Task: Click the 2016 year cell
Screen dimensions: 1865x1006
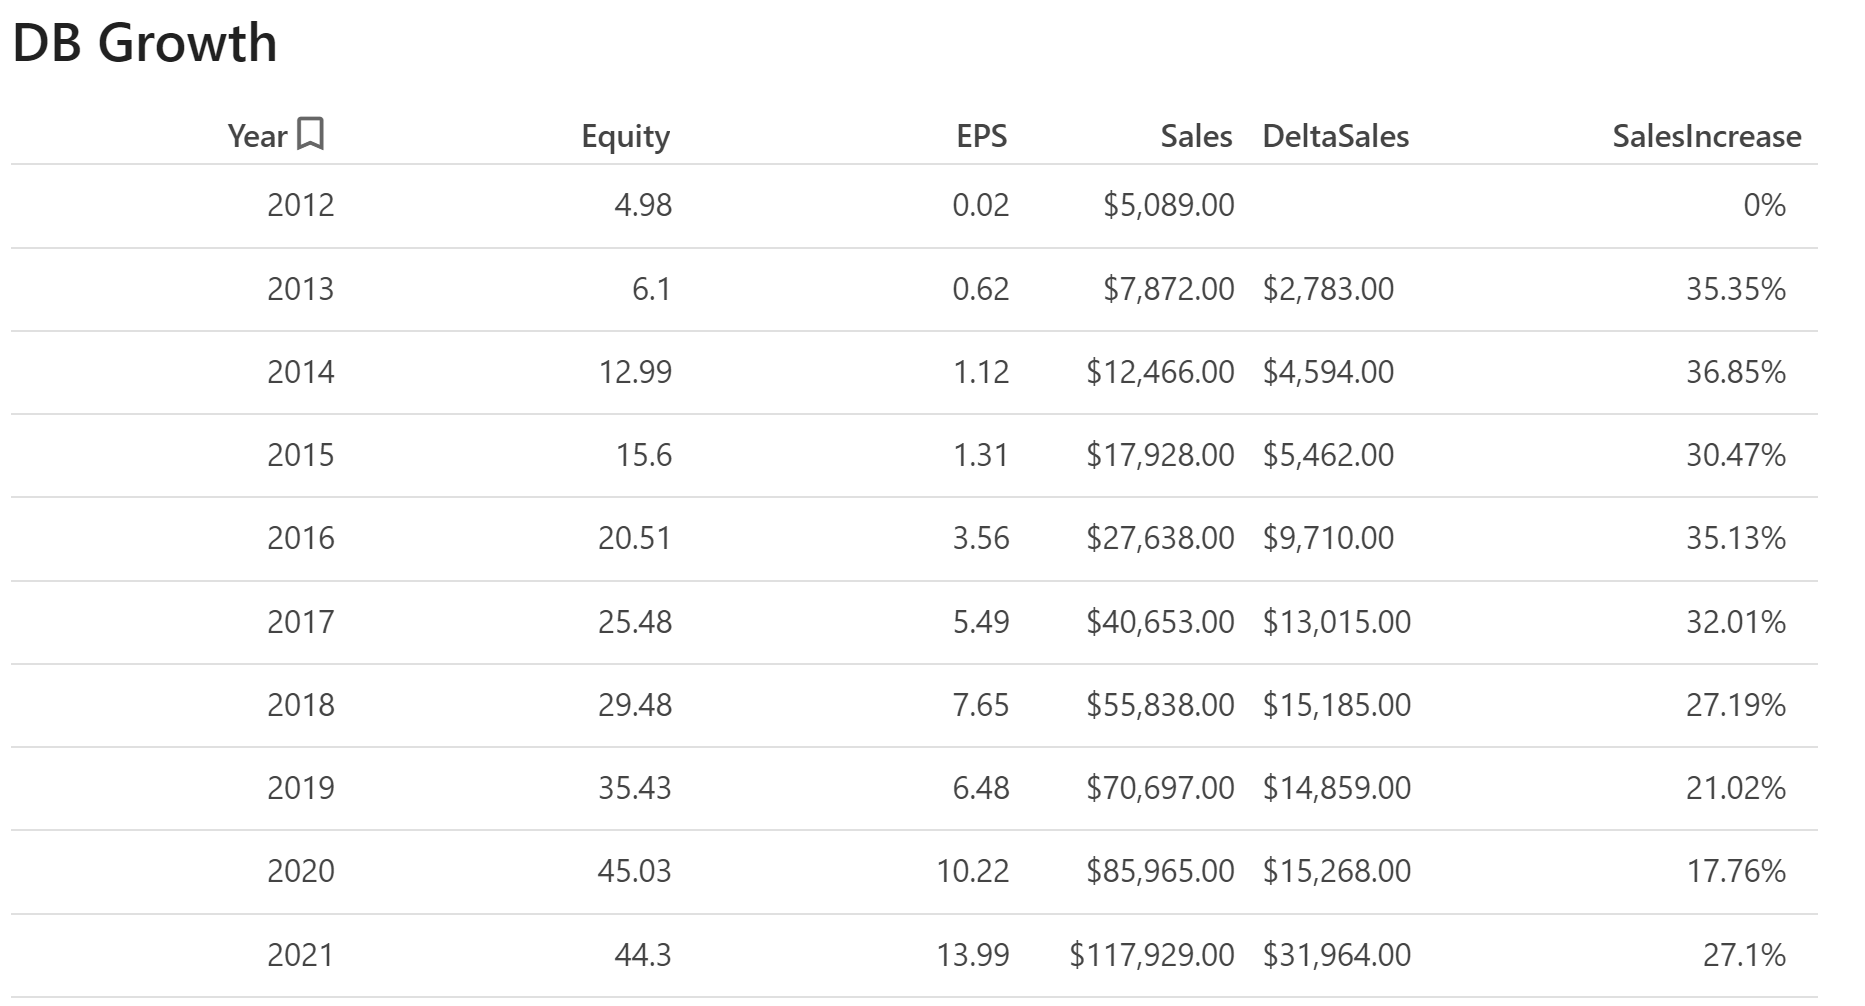Action: pos(300,538)
